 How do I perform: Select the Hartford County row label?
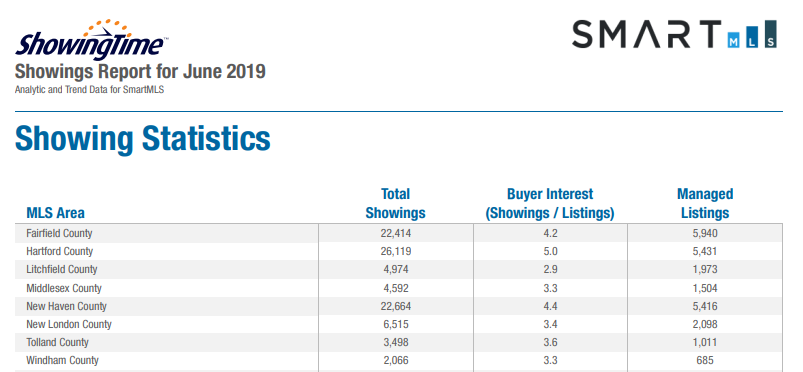[x=59, y=251]
